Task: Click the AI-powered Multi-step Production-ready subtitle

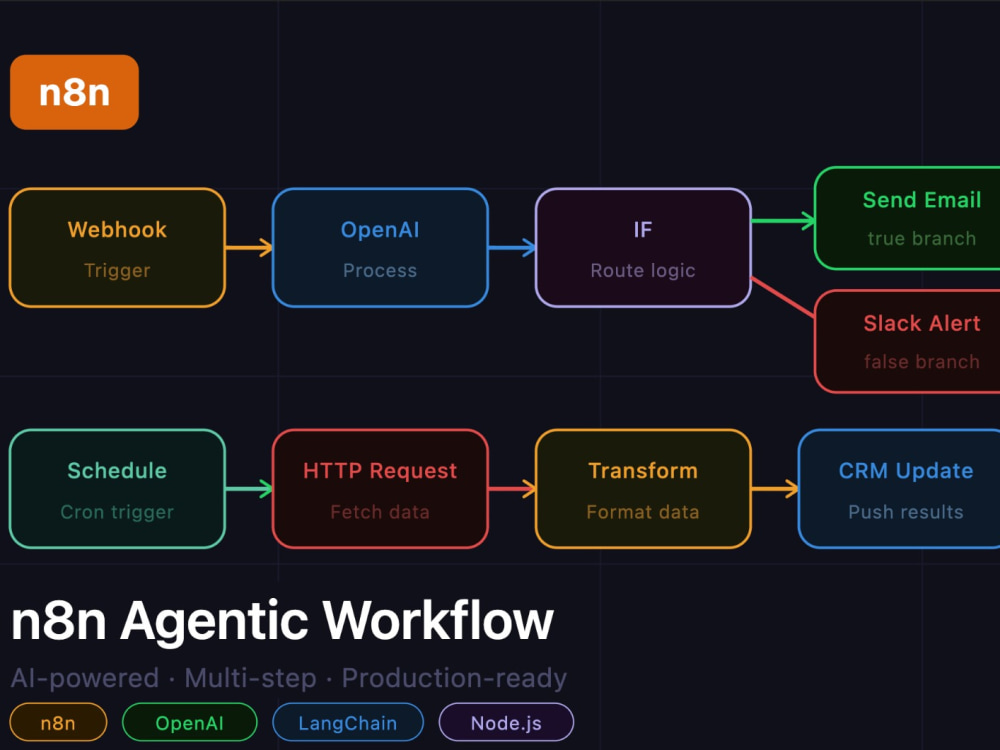Action: coord(289,678)
